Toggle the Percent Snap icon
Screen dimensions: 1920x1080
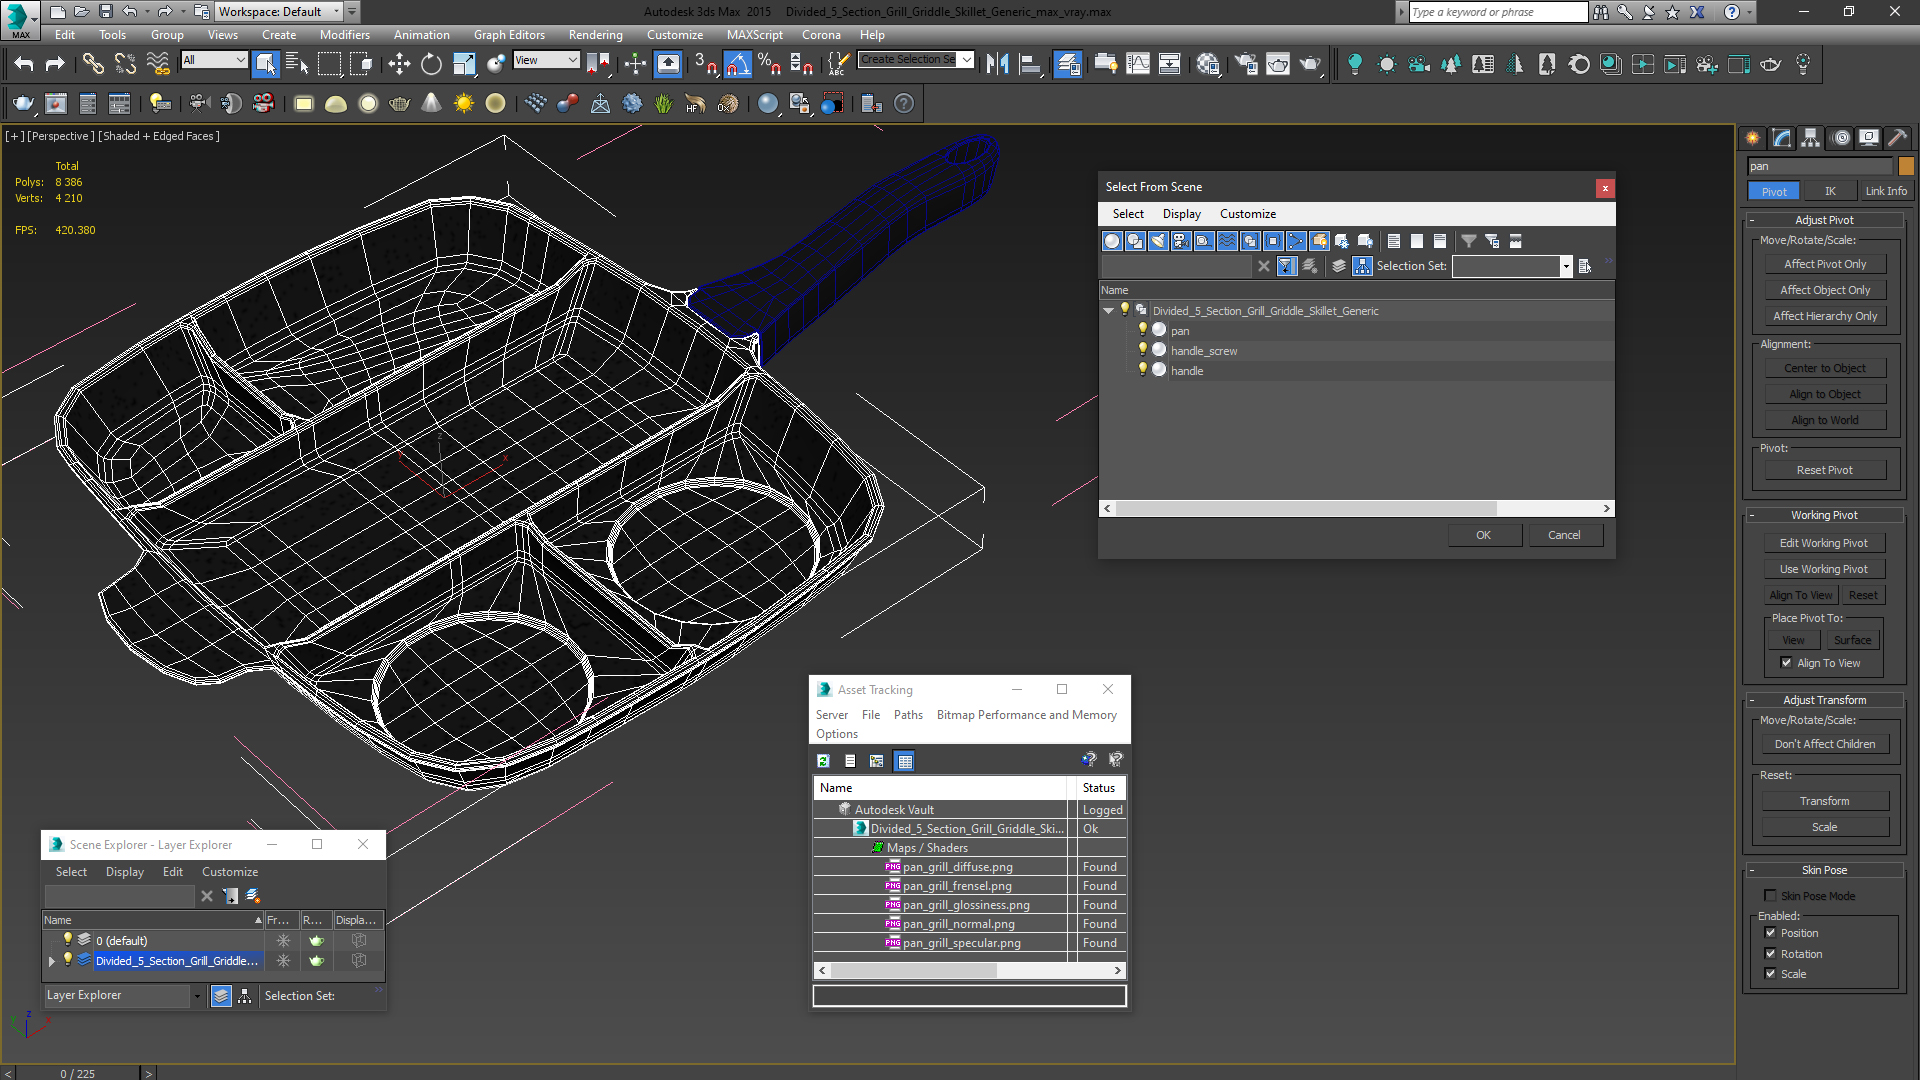pos(769,64)
